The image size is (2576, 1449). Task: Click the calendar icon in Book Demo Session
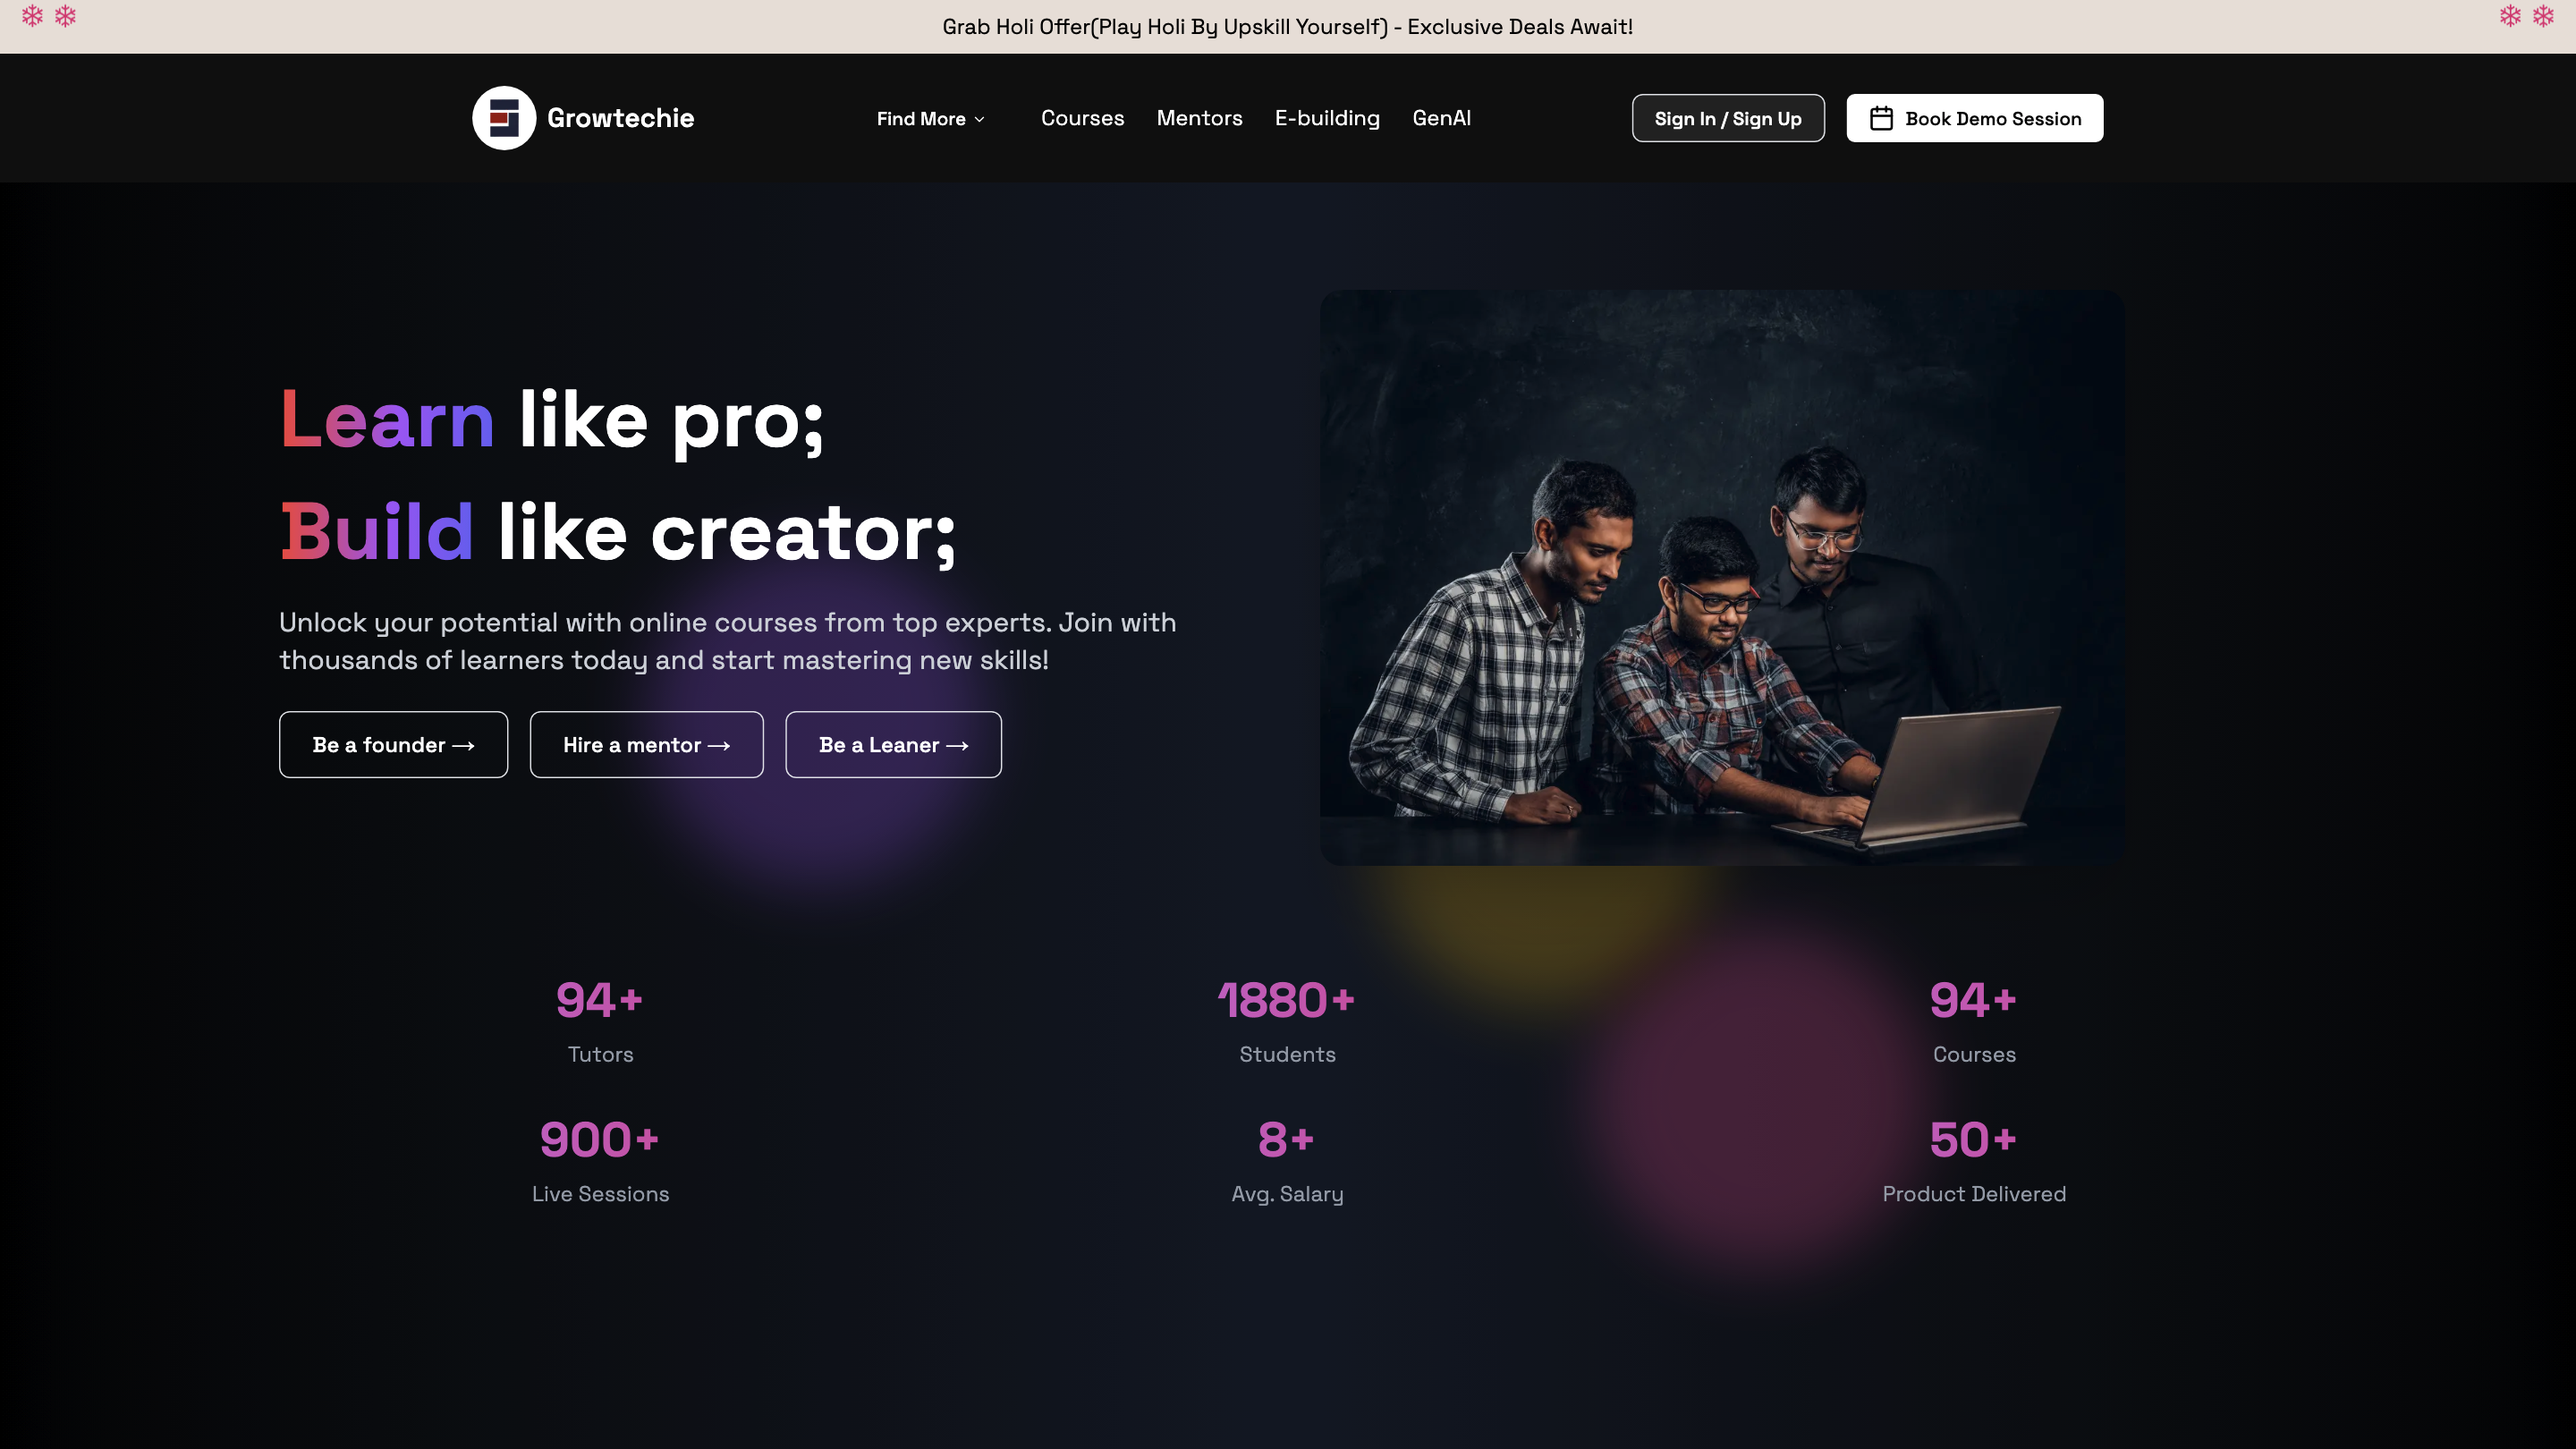point(1881,118)
